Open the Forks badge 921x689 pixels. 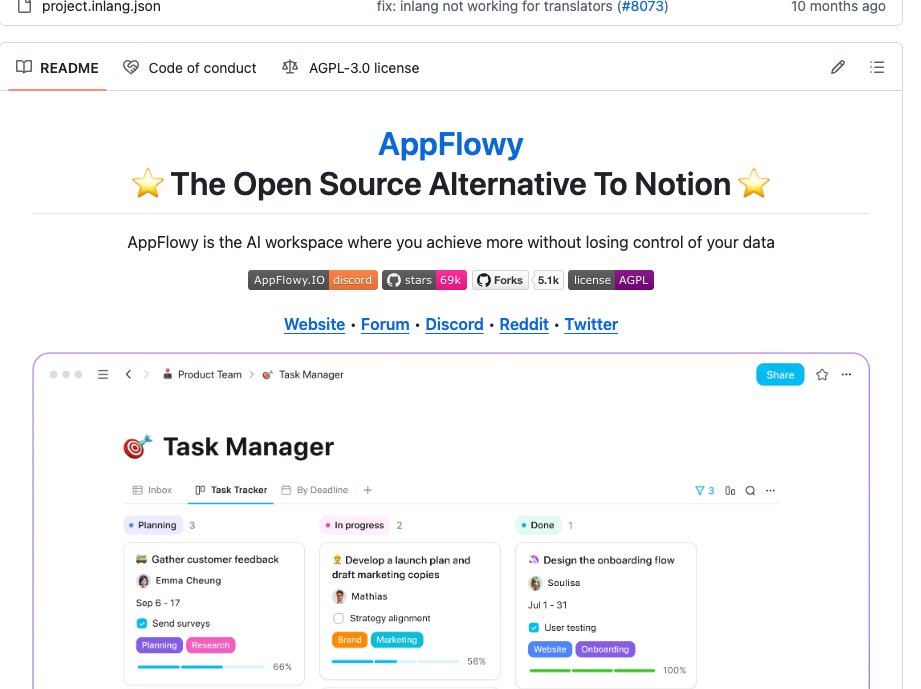500,280
